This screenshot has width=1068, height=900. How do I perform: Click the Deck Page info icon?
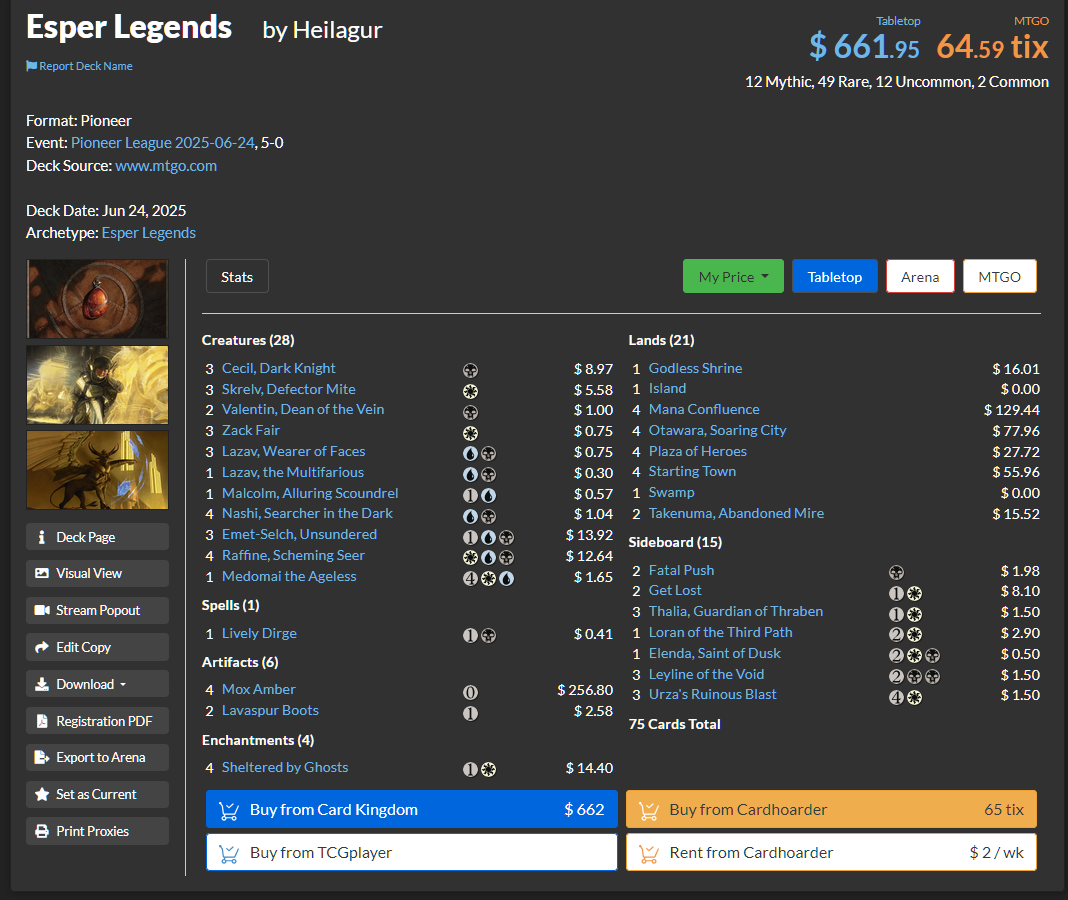coord(42,537)
